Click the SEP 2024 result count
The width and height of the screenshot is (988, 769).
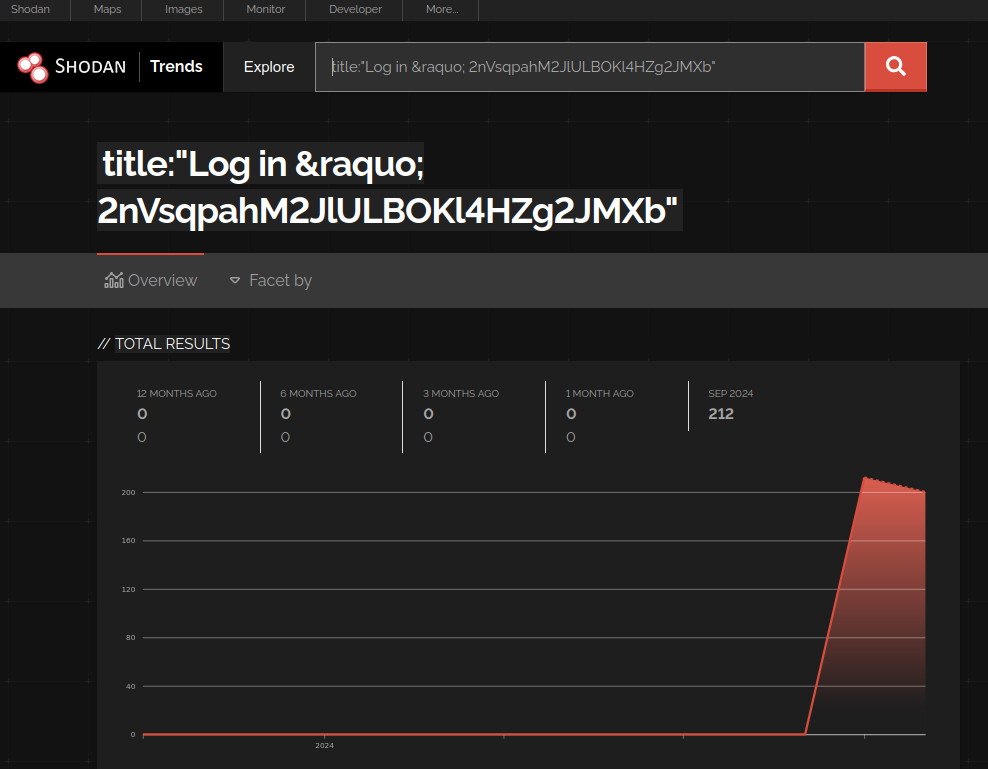click(721, 414)
